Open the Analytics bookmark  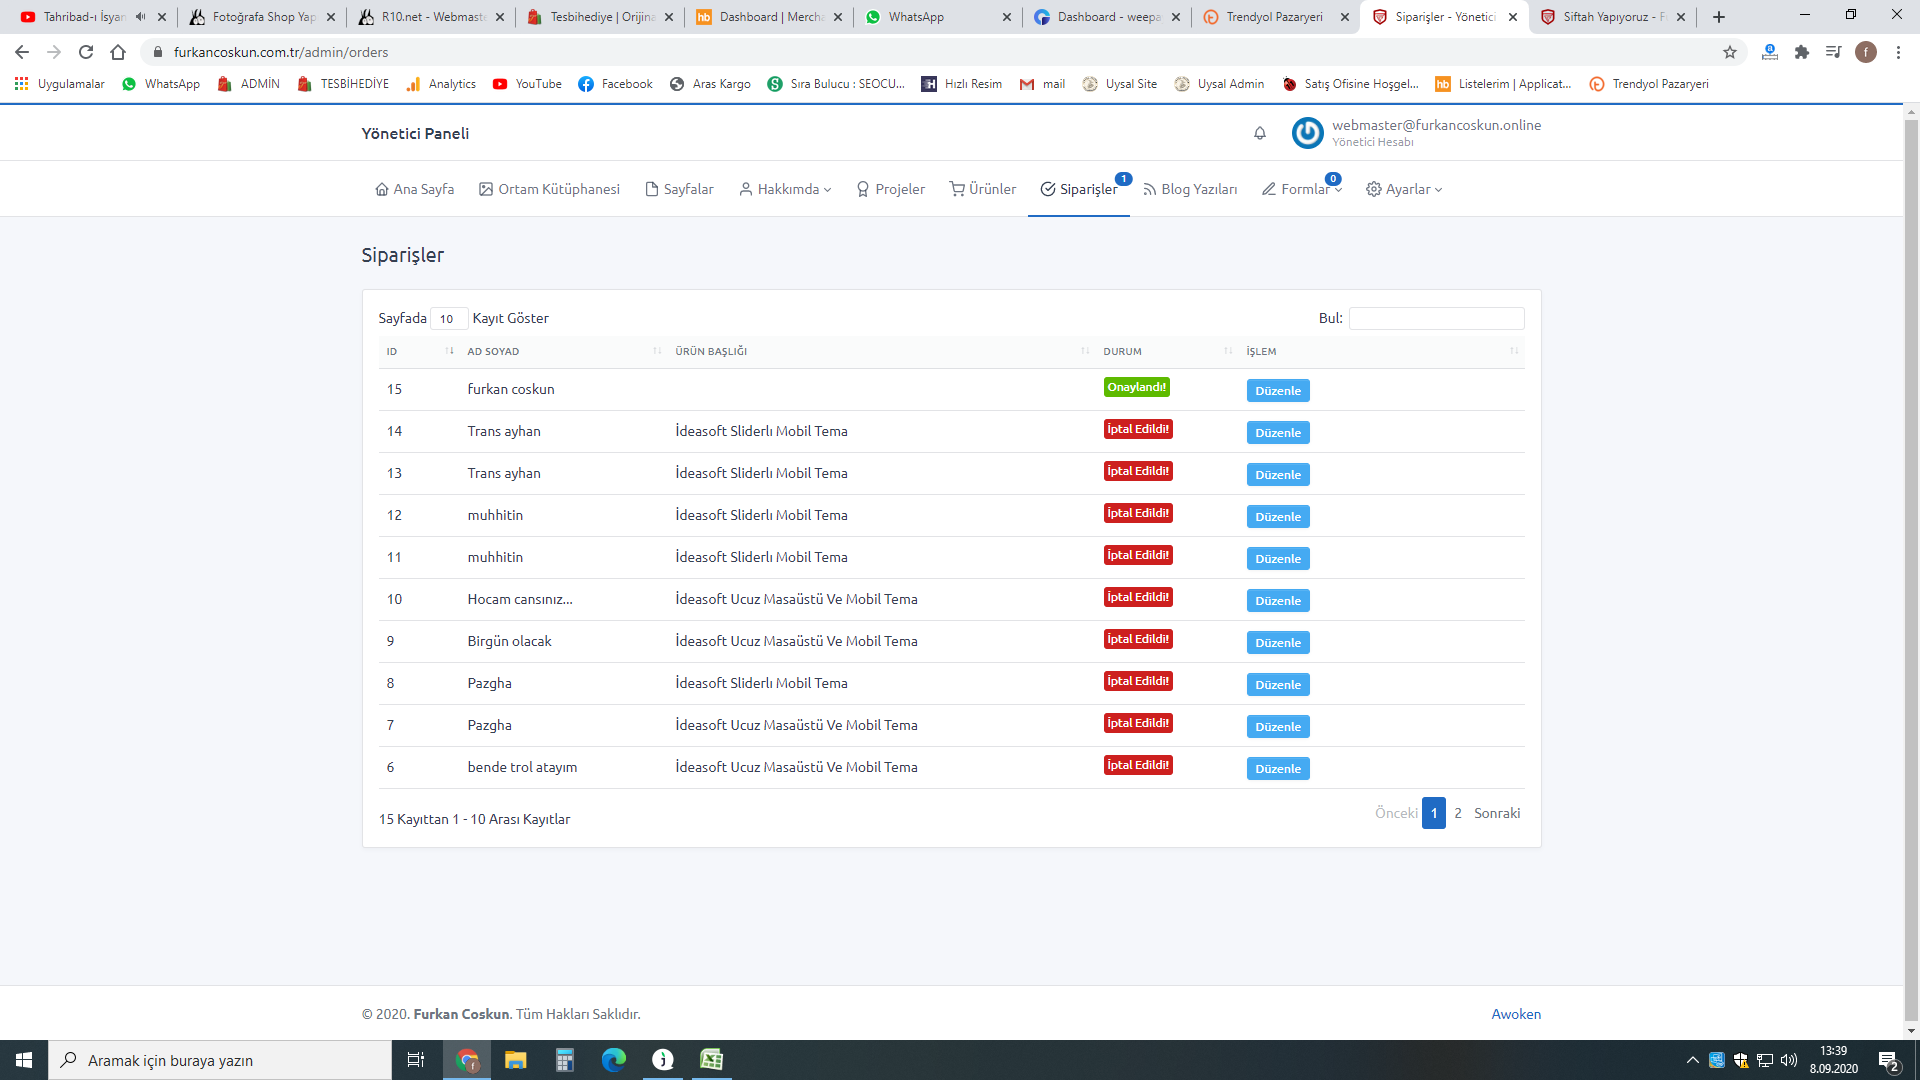(x=441, y=84)
